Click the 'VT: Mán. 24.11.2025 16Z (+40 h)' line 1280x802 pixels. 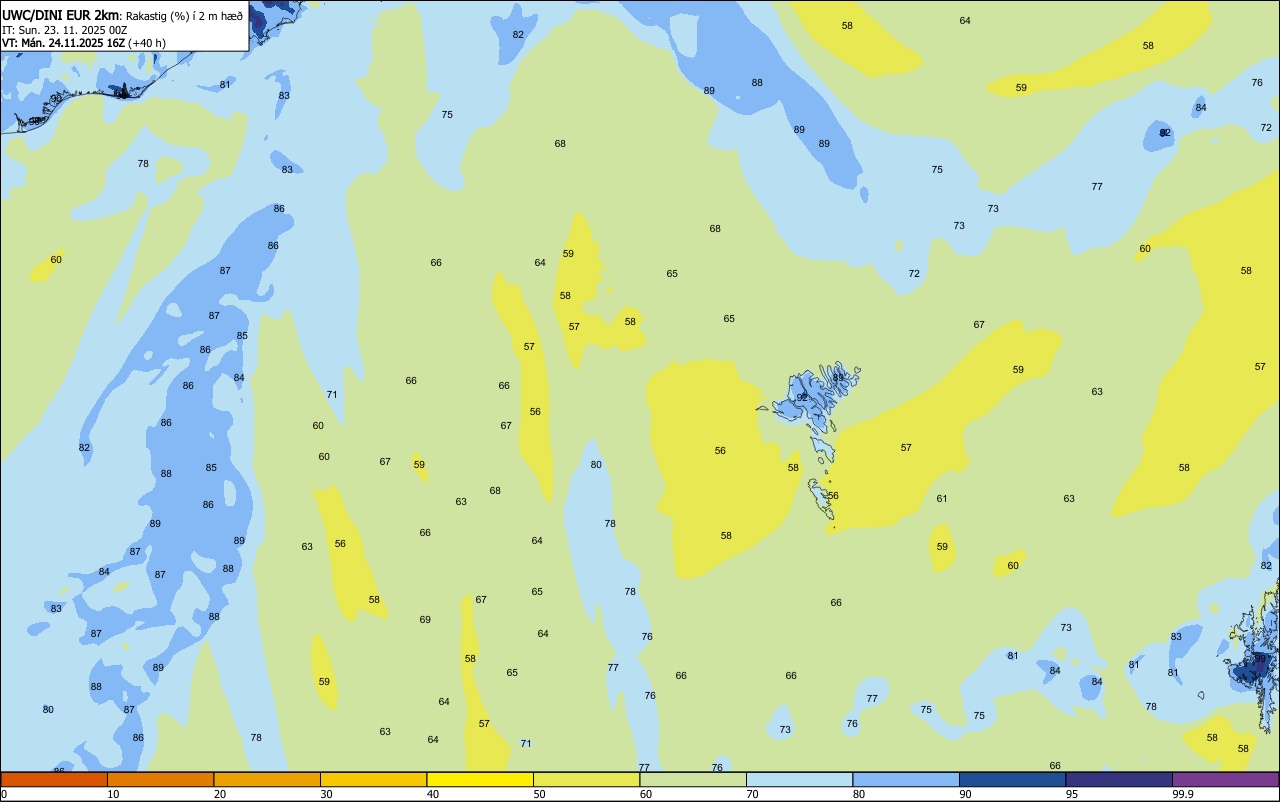84,43
